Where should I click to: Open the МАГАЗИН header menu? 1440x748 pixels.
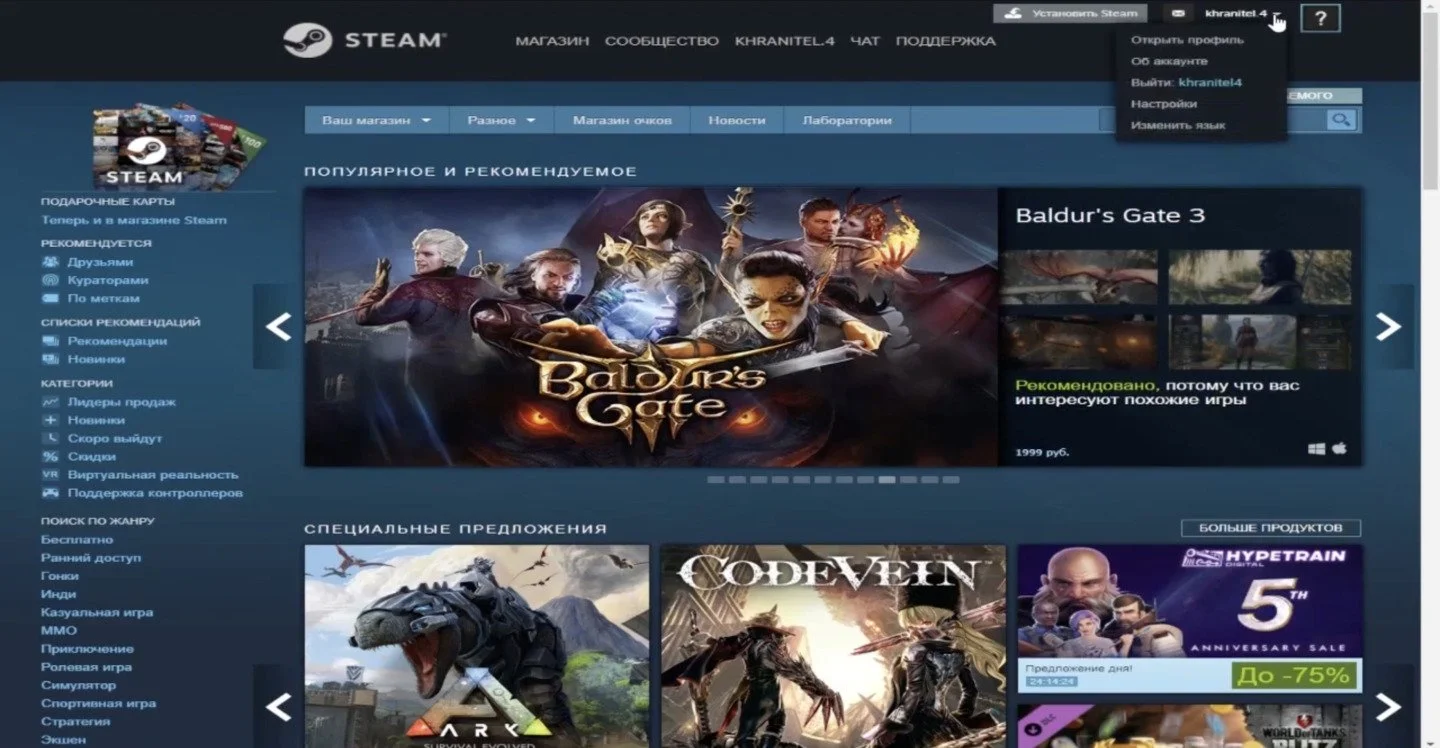pyautogui.click(x=552, y=41)
